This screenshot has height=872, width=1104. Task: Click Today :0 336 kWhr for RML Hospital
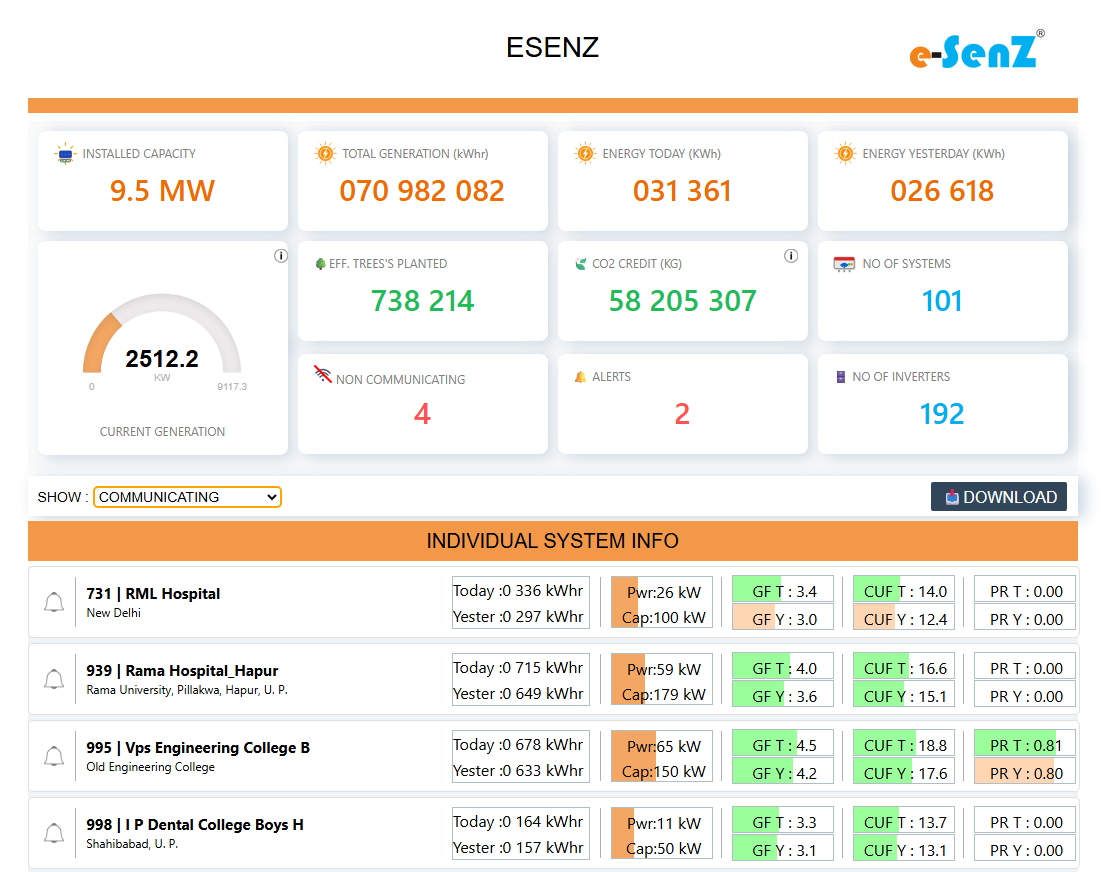point(518,590)
